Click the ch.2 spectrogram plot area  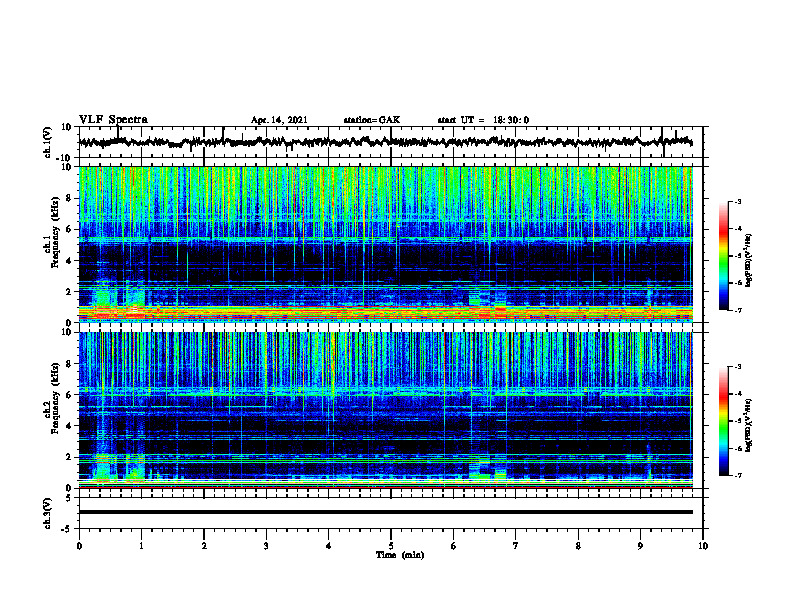click(385, 410)
